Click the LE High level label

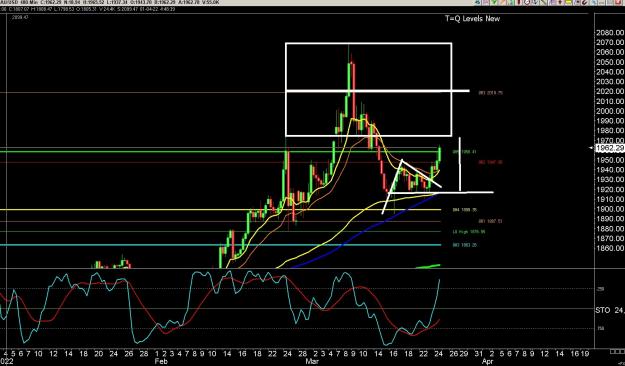pyautogui.click(x=469, y=232)
